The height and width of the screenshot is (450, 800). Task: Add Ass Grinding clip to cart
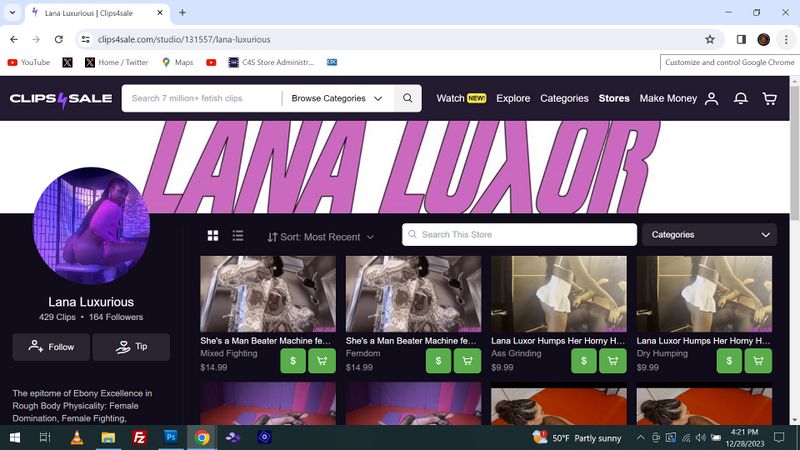point(613,361)
